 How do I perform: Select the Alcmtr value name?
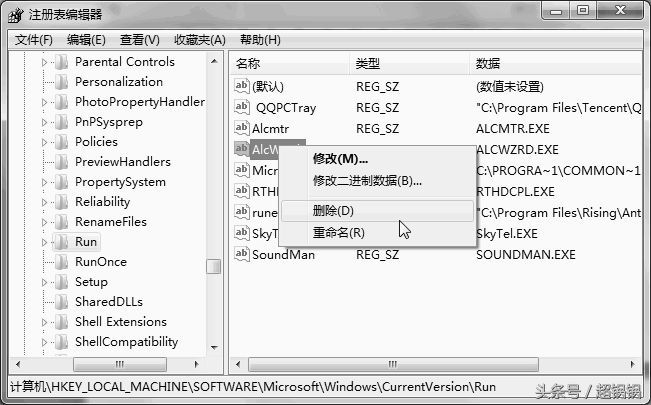[270, 129]
